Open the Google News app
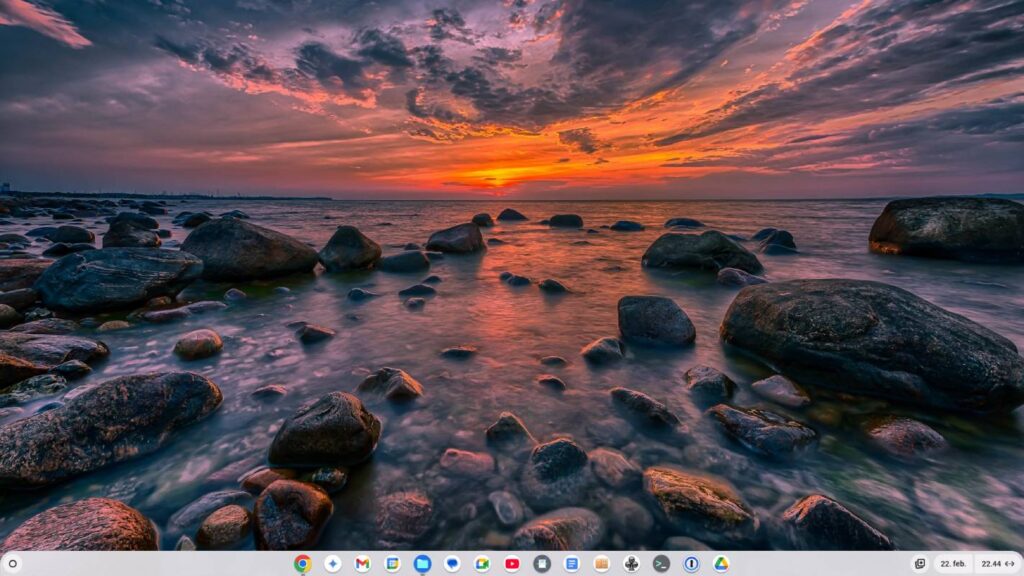The width and height of the screenshot is (1024, 576). pyautogui.click(x=392, y=564)
